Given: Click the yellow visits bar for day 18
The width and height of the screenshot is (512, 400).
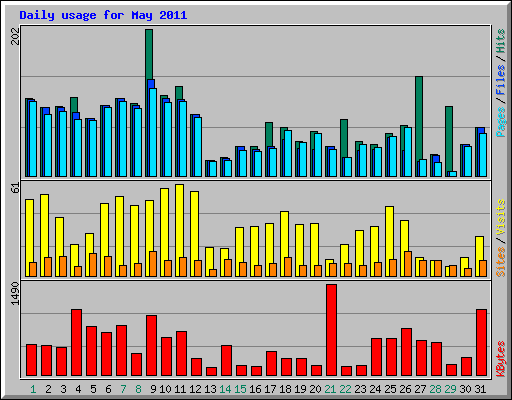Looking at the screenshot, I should 284,234.
